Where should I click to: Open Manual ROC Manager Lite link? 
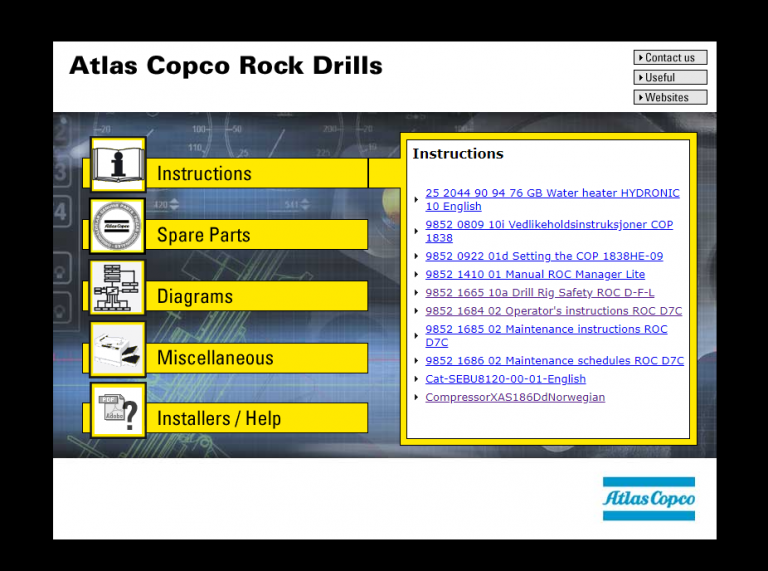tap(535, 274)
